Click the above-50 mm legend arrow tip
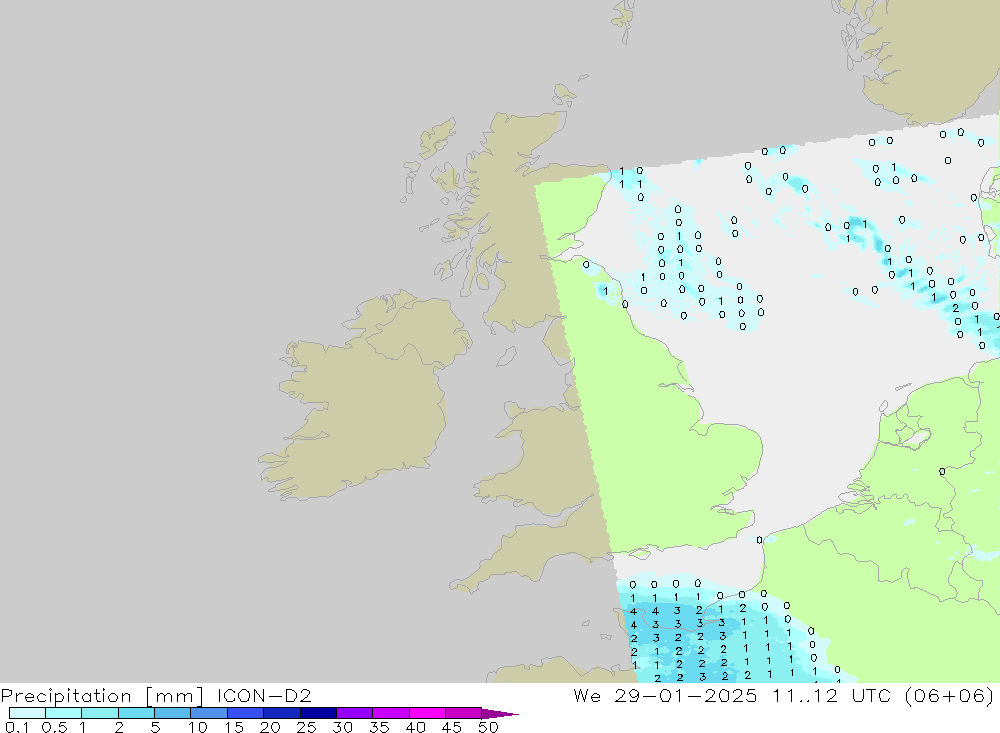 coord(499,714)
